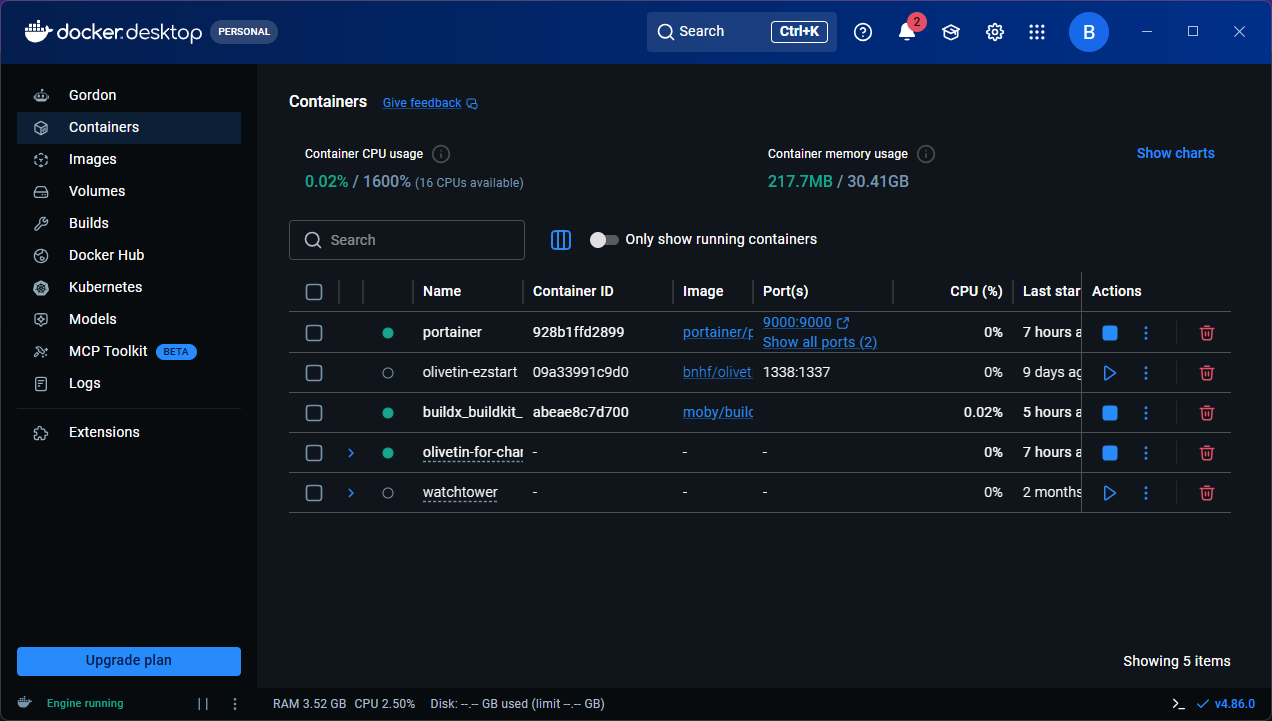This screenshot has width=1272, height=721.
Task: Go to Volumes in sidebar
Action: [129, 192]
